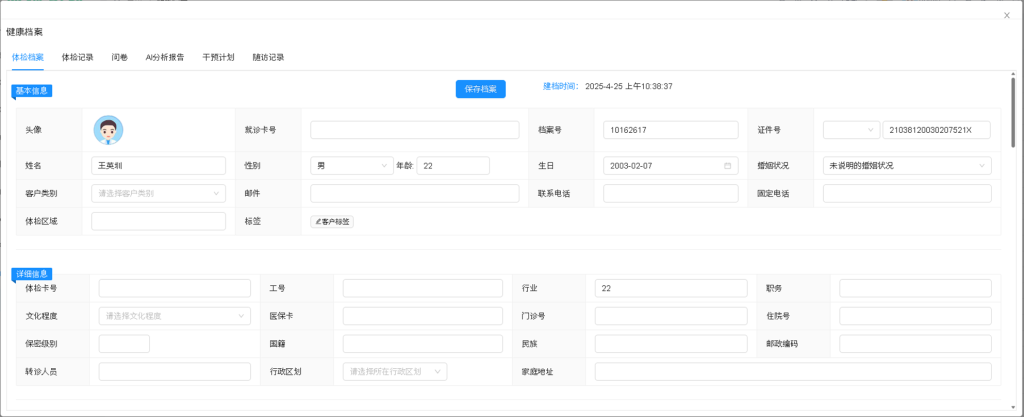Click the 联系电话 input field

[671, 193]
